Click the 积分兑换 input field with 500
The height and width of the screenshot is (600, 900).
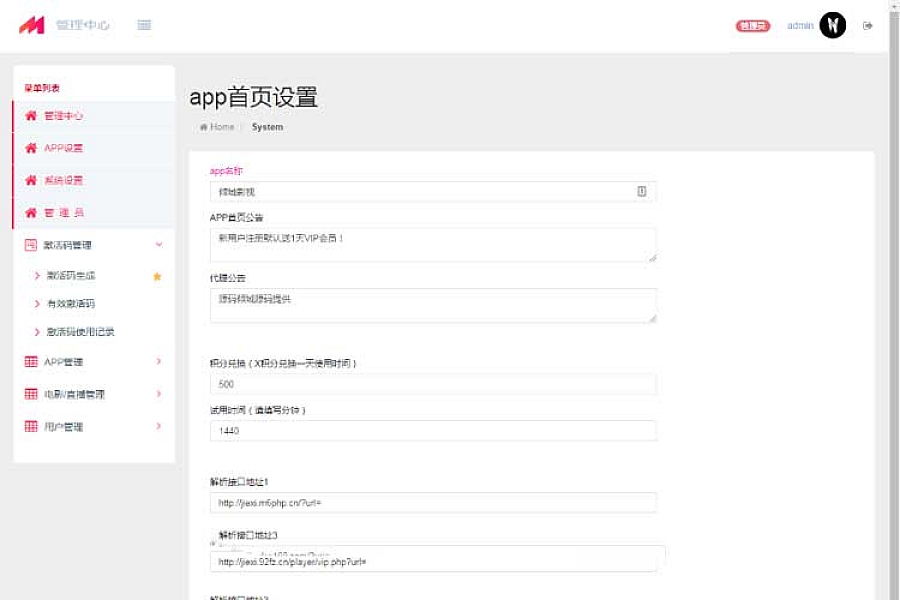(432, 384)
